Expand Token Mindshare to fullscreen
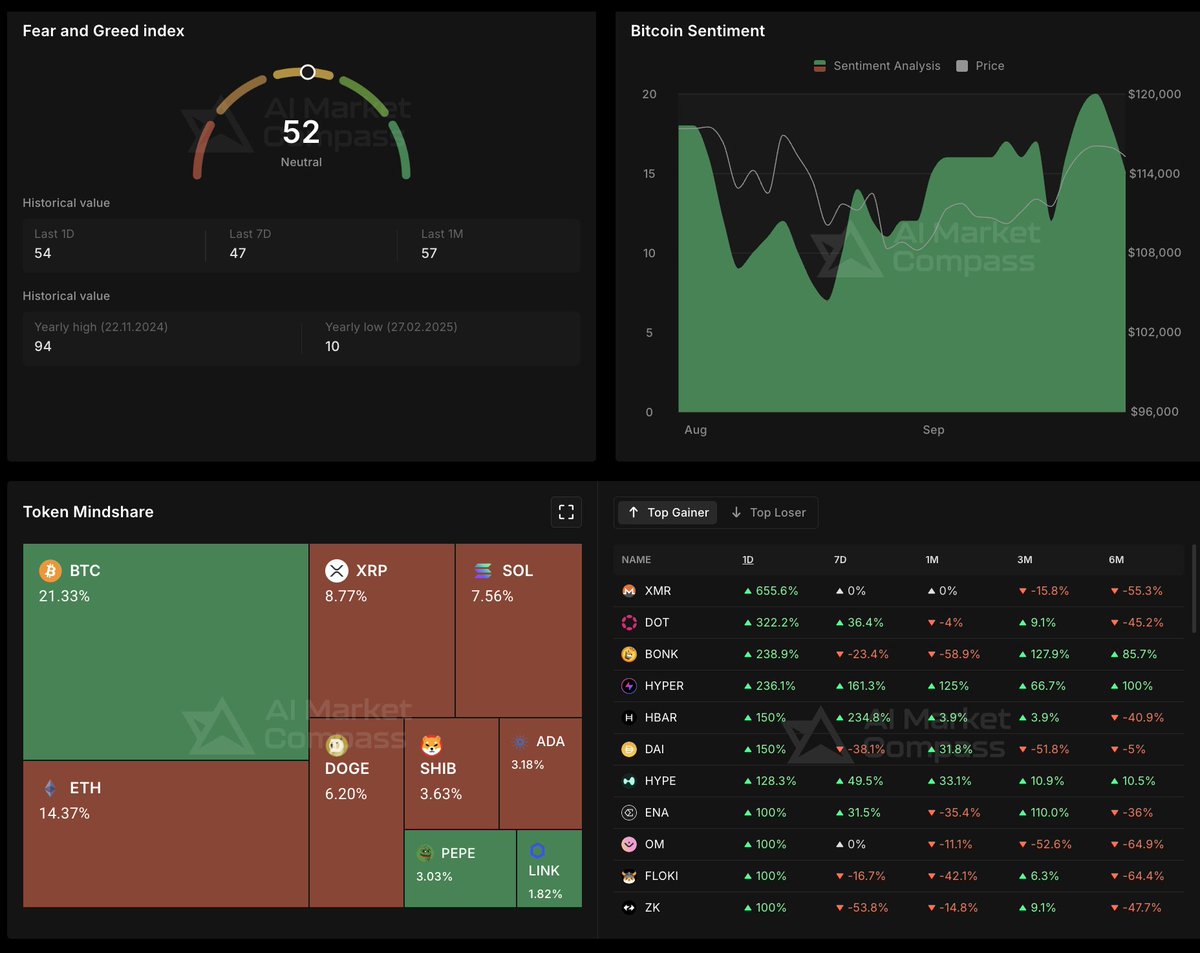Image resolution: width=1200 pixels, height=953 pixels. coord(566,511)
